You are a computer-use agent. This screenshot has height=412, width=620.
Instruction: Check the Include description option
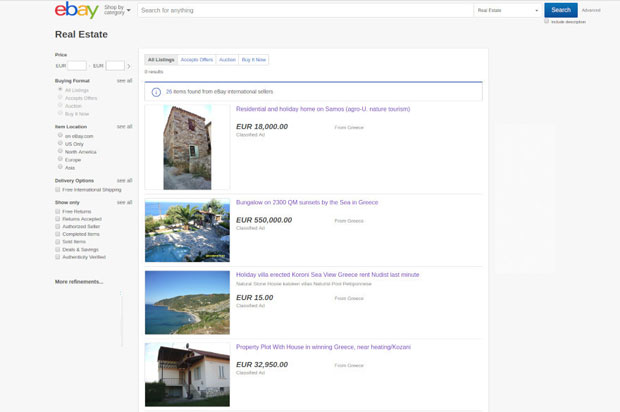pos(547,21)
